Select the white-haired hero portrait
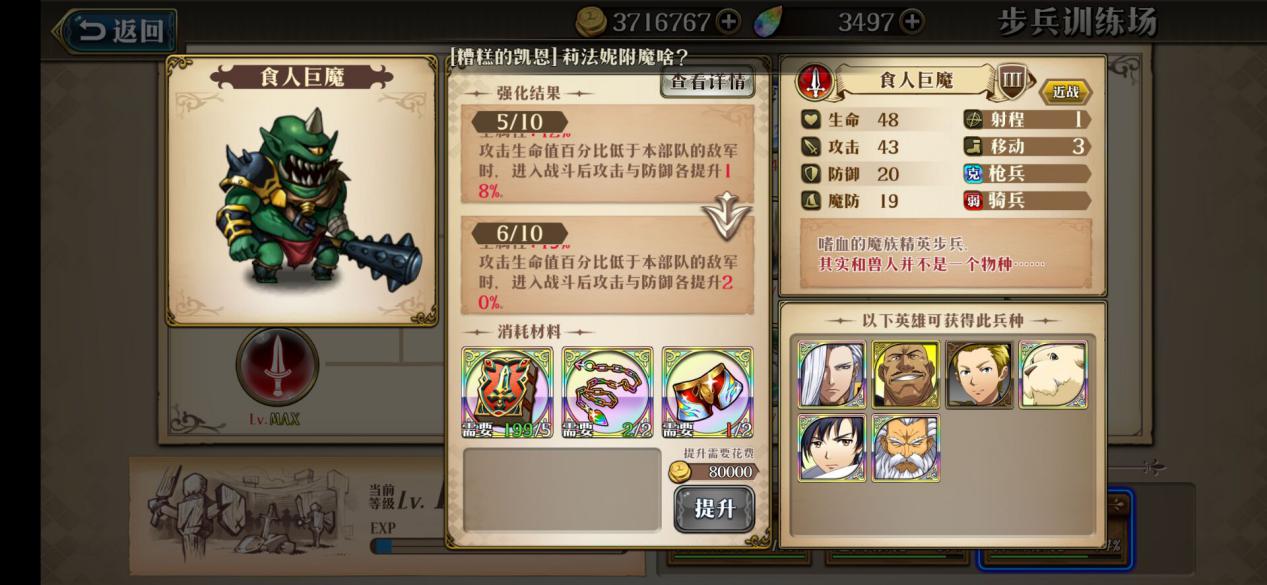This screenshot has width=1267, height=585. click(x=831, y=374)
